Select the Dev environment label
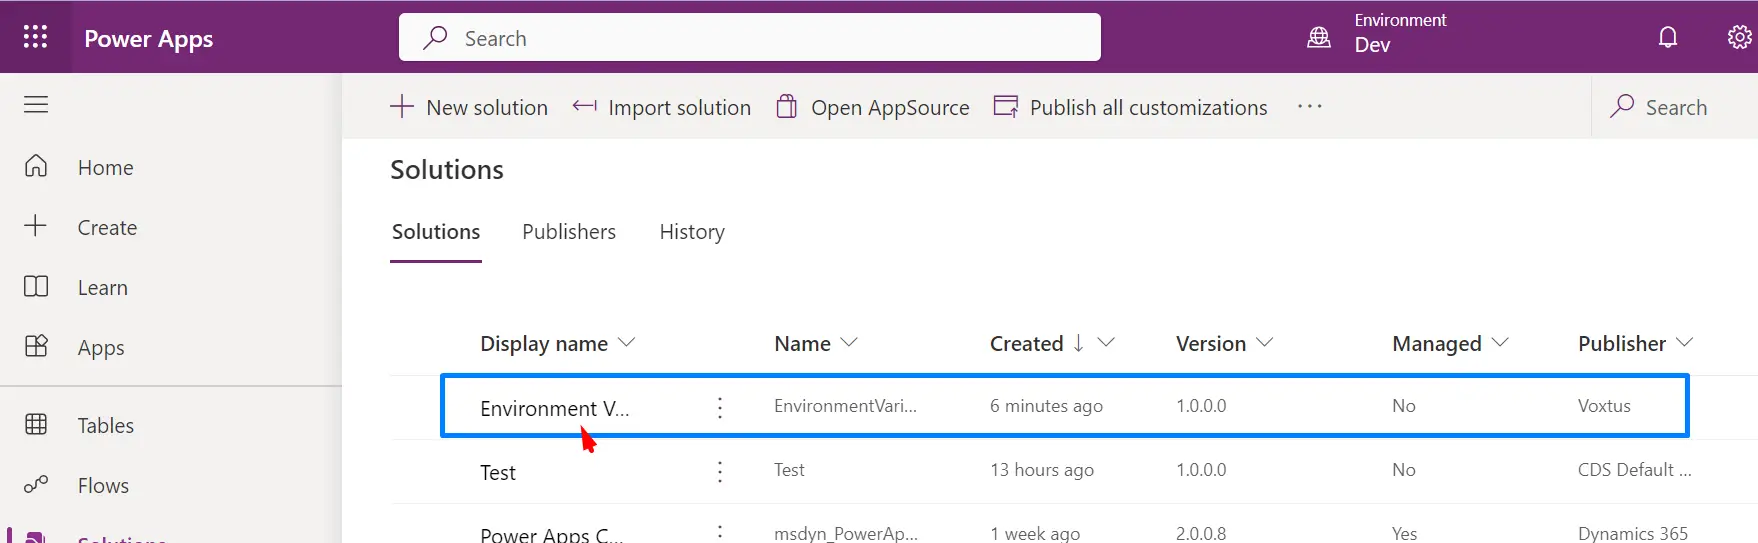This screenshot has width=1758, height=543. pyautogui.click(x=1372, y=45)
